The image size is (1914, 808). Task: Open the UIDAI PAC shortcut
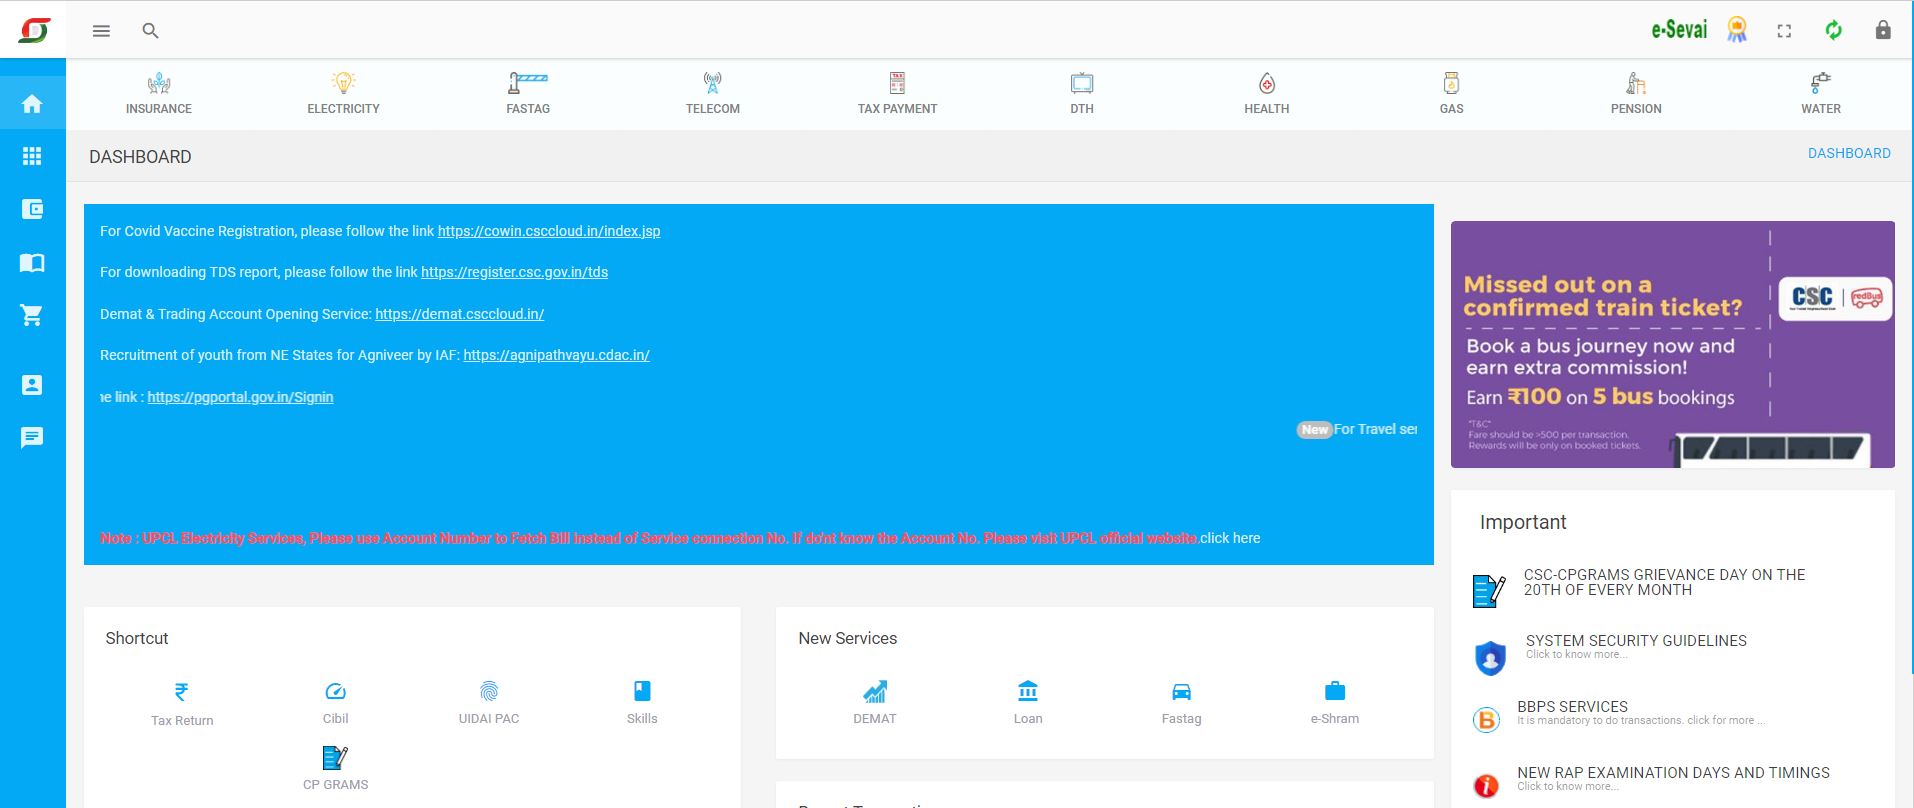(x=489, y=703)
